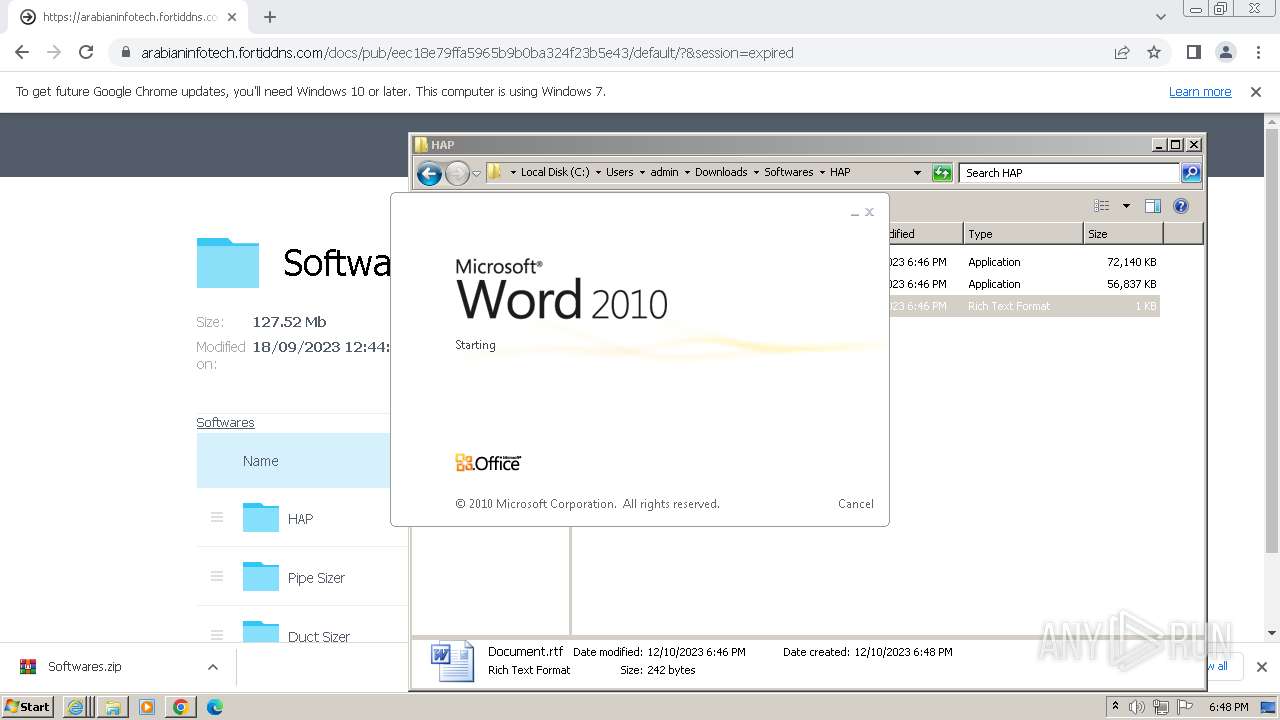
Task: Open the More view options dropdown arrow
Action: tap(1126, 206)
